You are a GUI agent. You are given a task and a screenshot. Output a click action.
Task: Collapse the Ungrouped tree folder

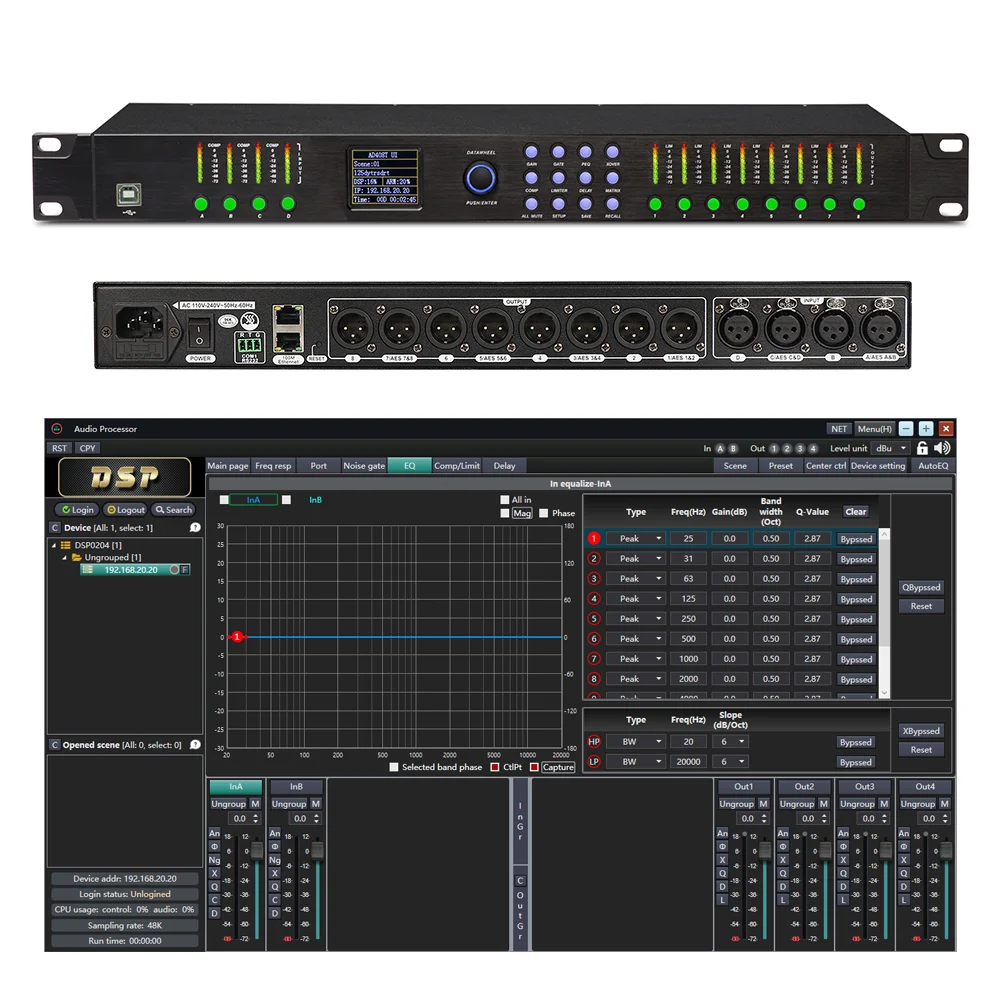tap(64, 557)
